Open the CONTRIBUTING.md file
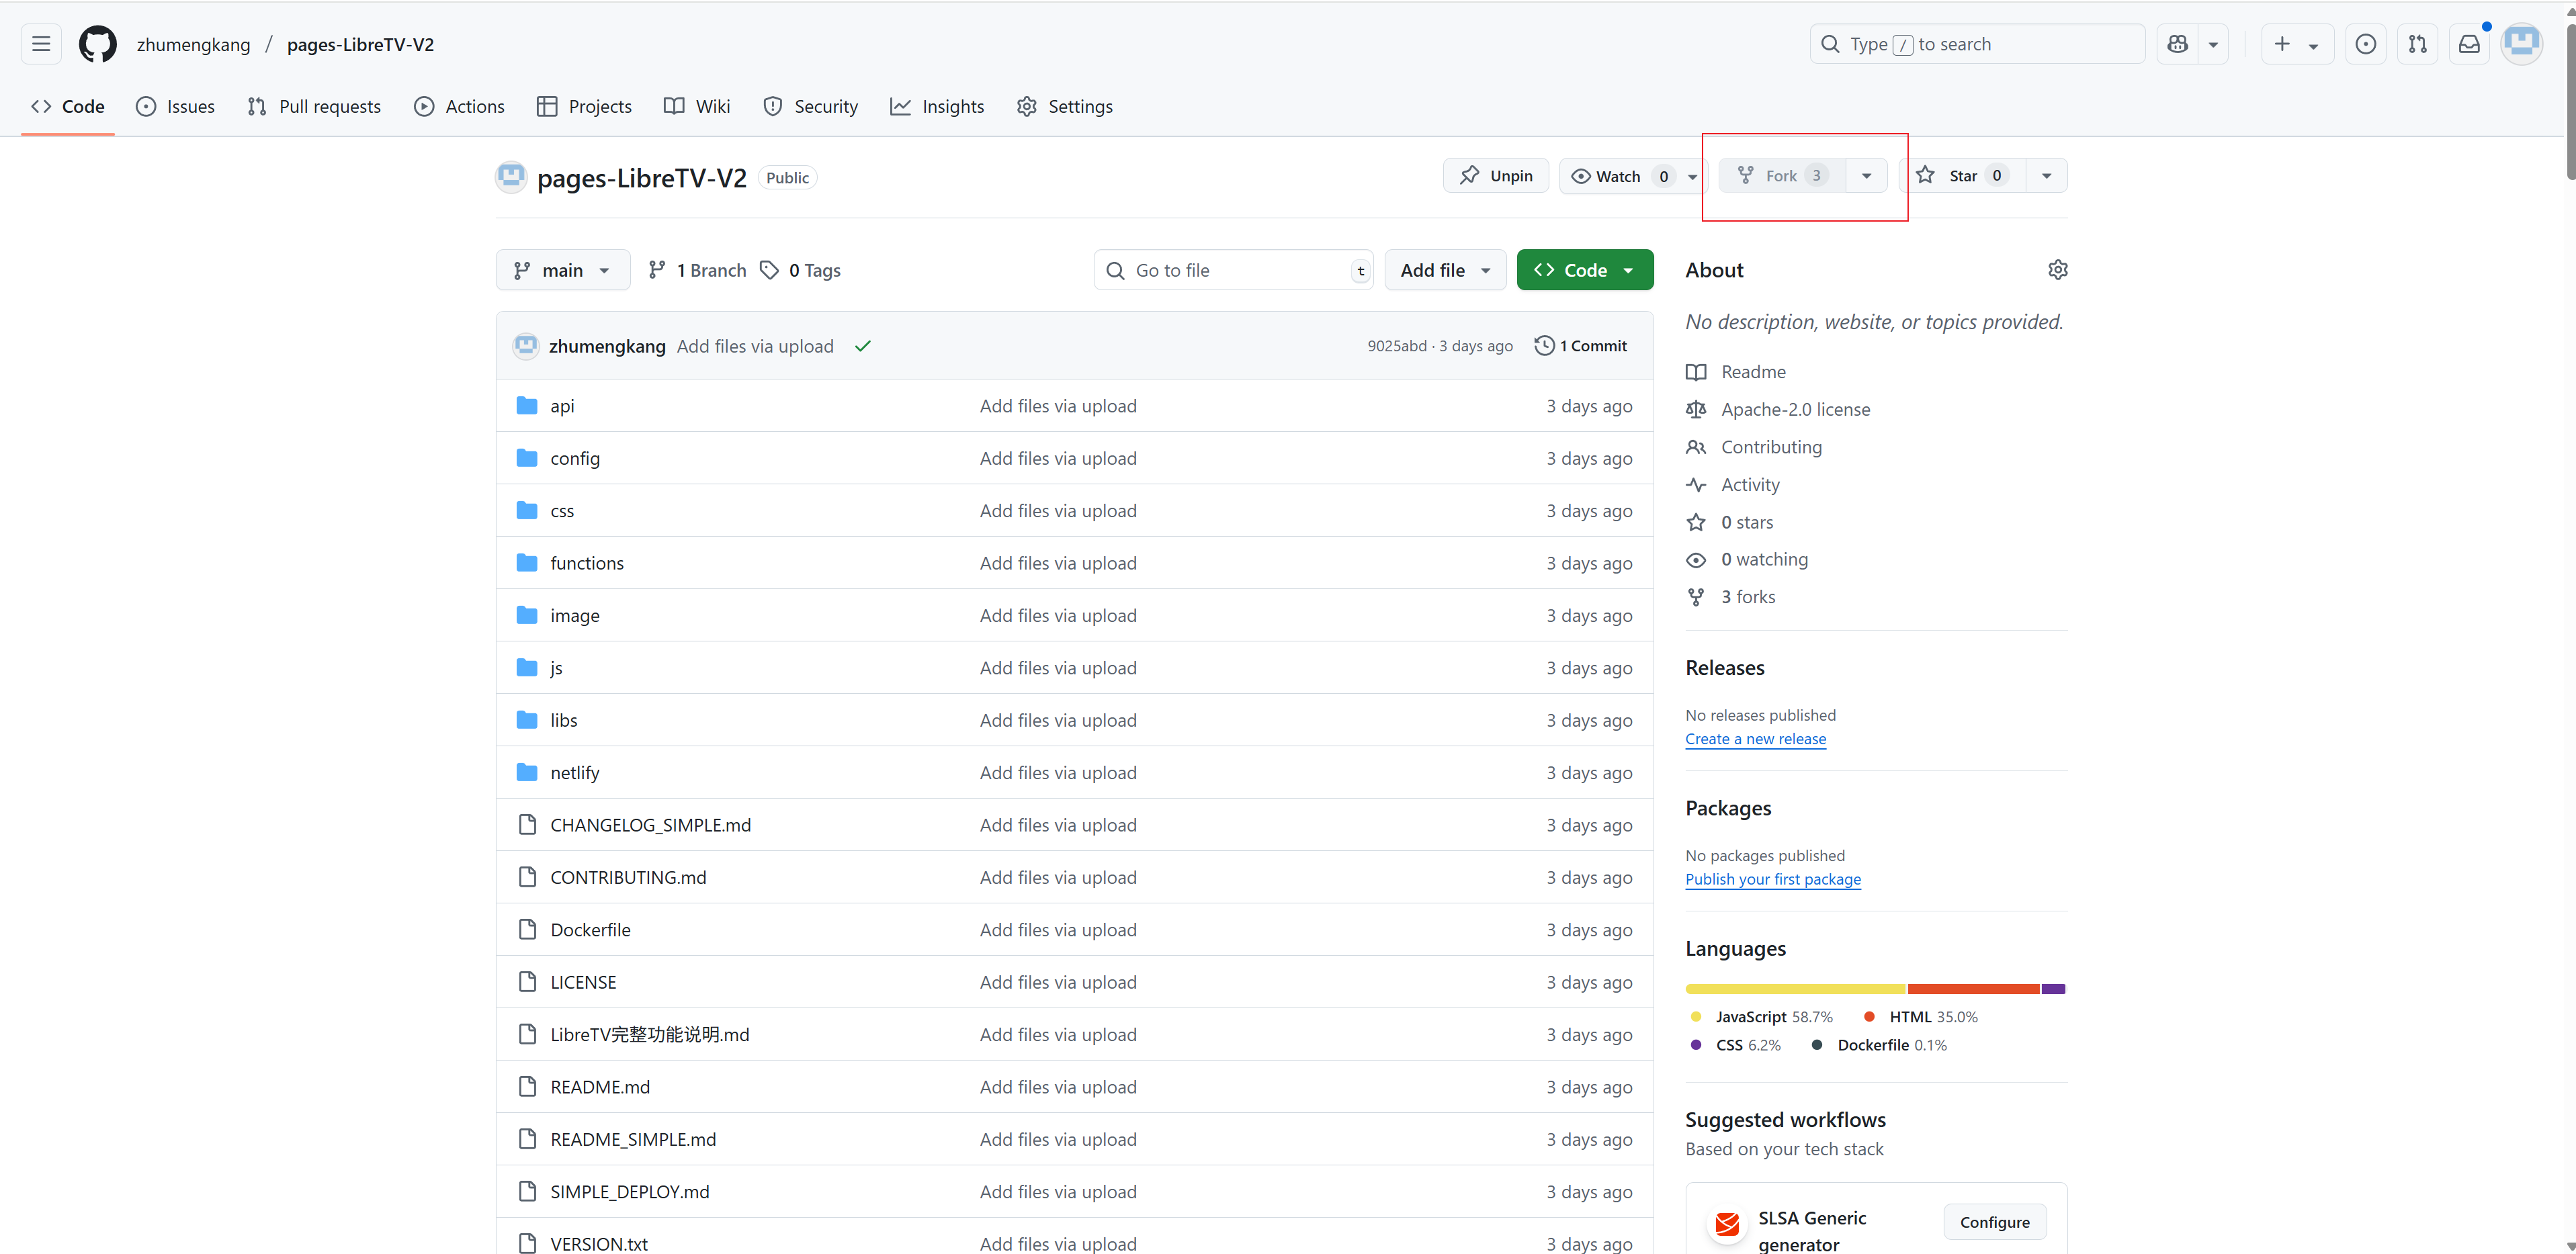This screenshot has width=2576, height=1254. tap(628, 877)
